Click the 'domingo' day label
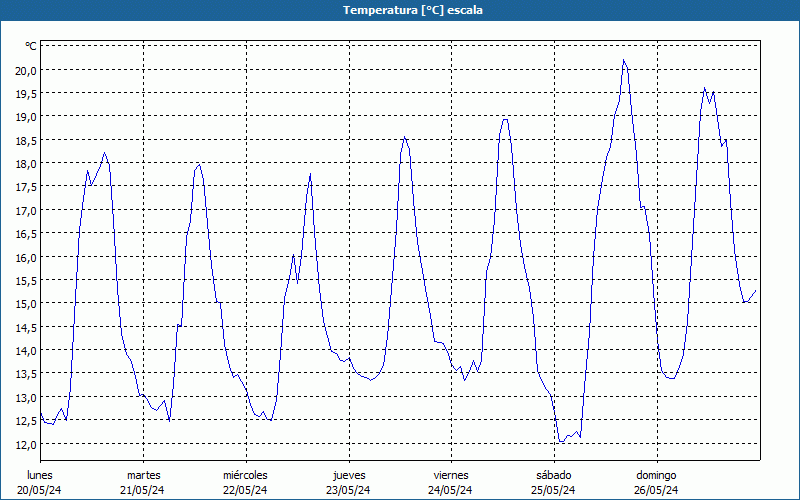 coord(656,476)
